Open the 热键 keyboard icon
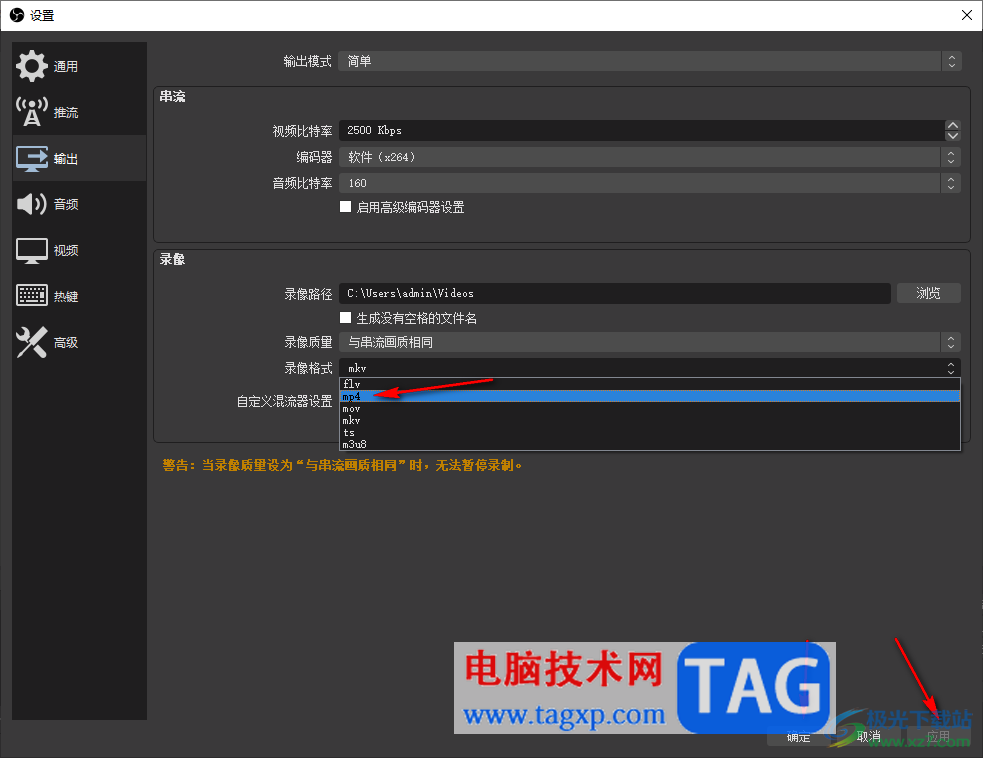 (x=31, y=295)
